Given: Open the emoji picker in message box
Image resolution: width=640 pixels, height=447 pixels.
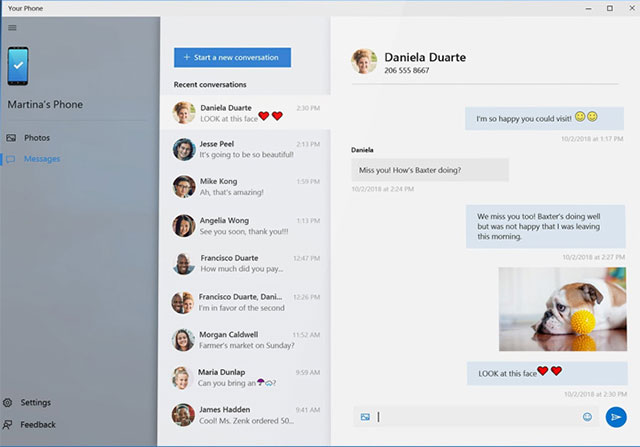Looking at the screenshot, I should click(x=587, y=416).
